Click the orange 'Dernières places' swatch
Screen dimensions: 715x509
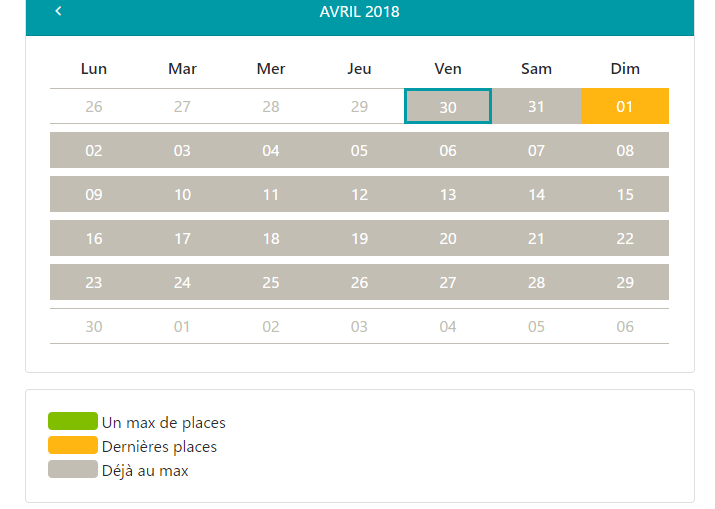[x=73, y=445]
